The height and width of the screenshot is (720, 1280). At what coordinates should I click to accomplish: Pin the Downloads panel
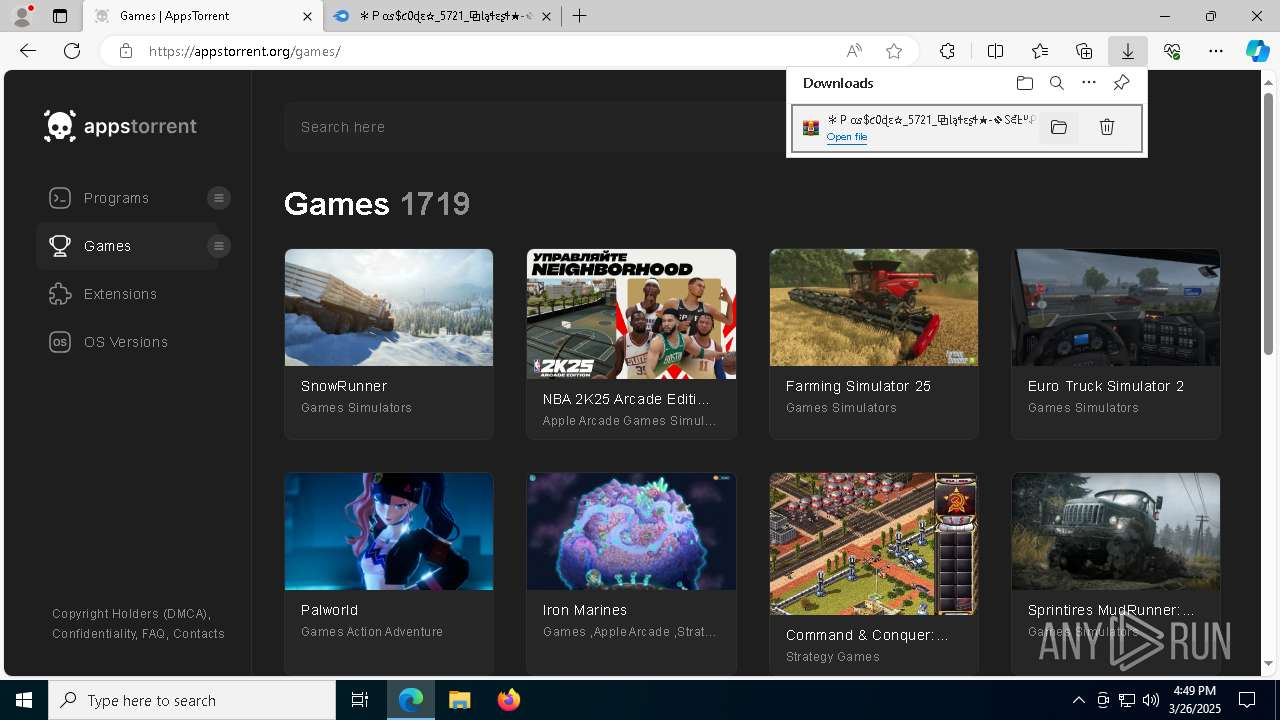[1122, 83]
